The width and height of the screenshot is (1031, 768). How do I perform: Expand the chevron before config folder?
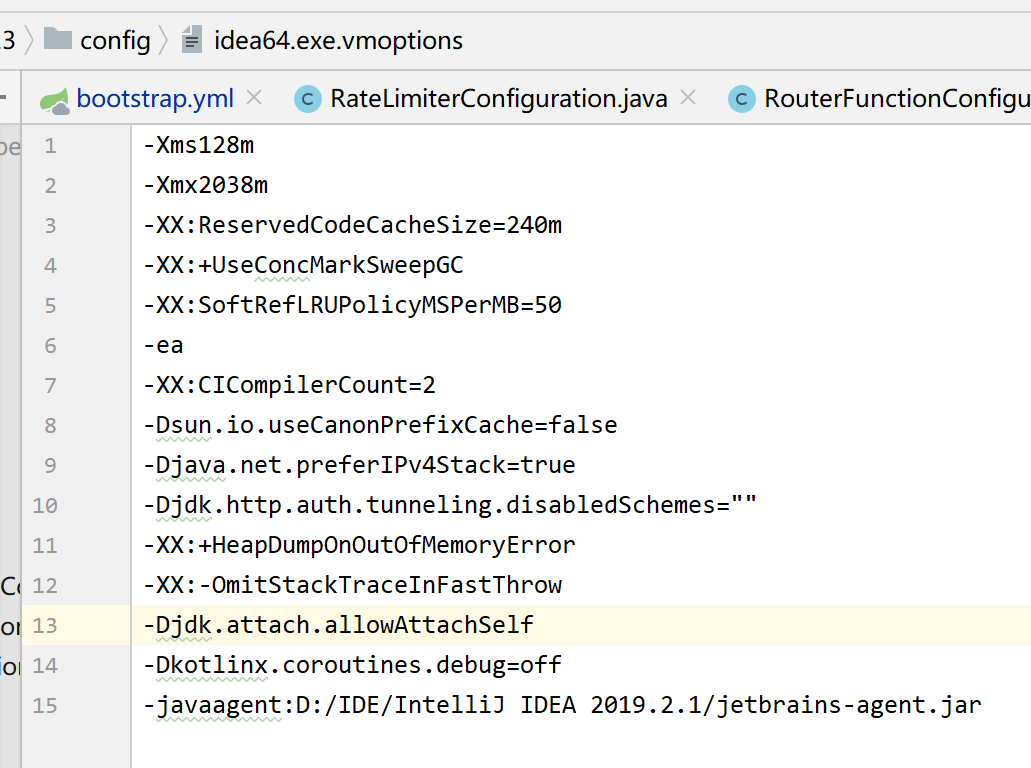[30, 40]
